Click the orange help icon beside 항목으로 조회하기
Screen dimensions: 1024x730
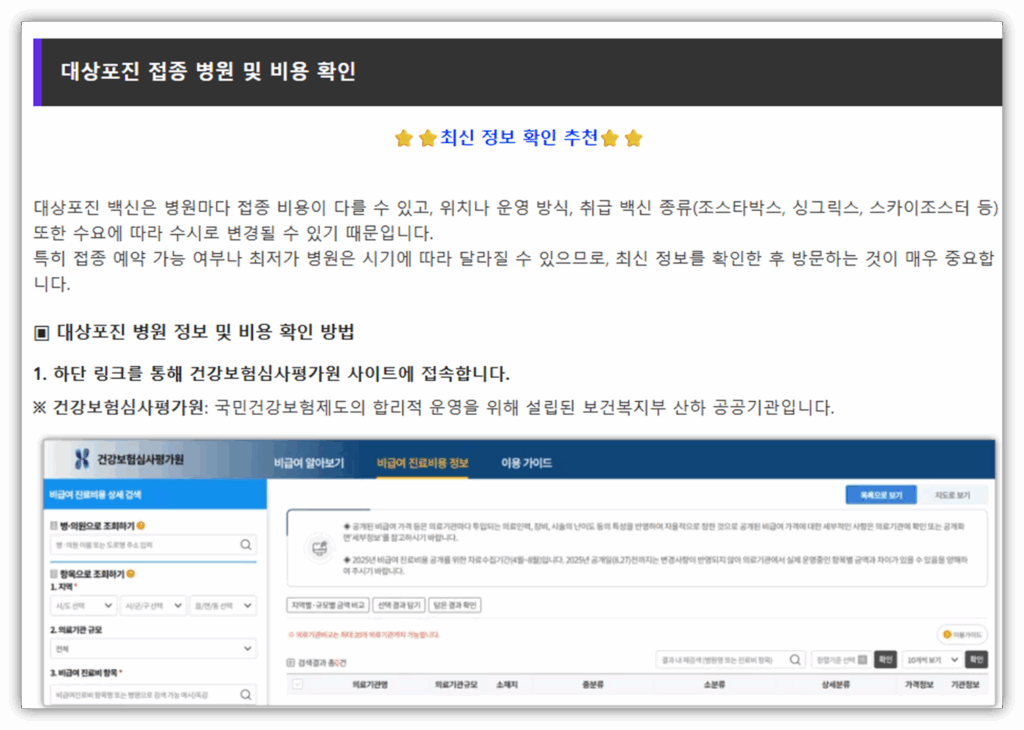coord(131,574)
